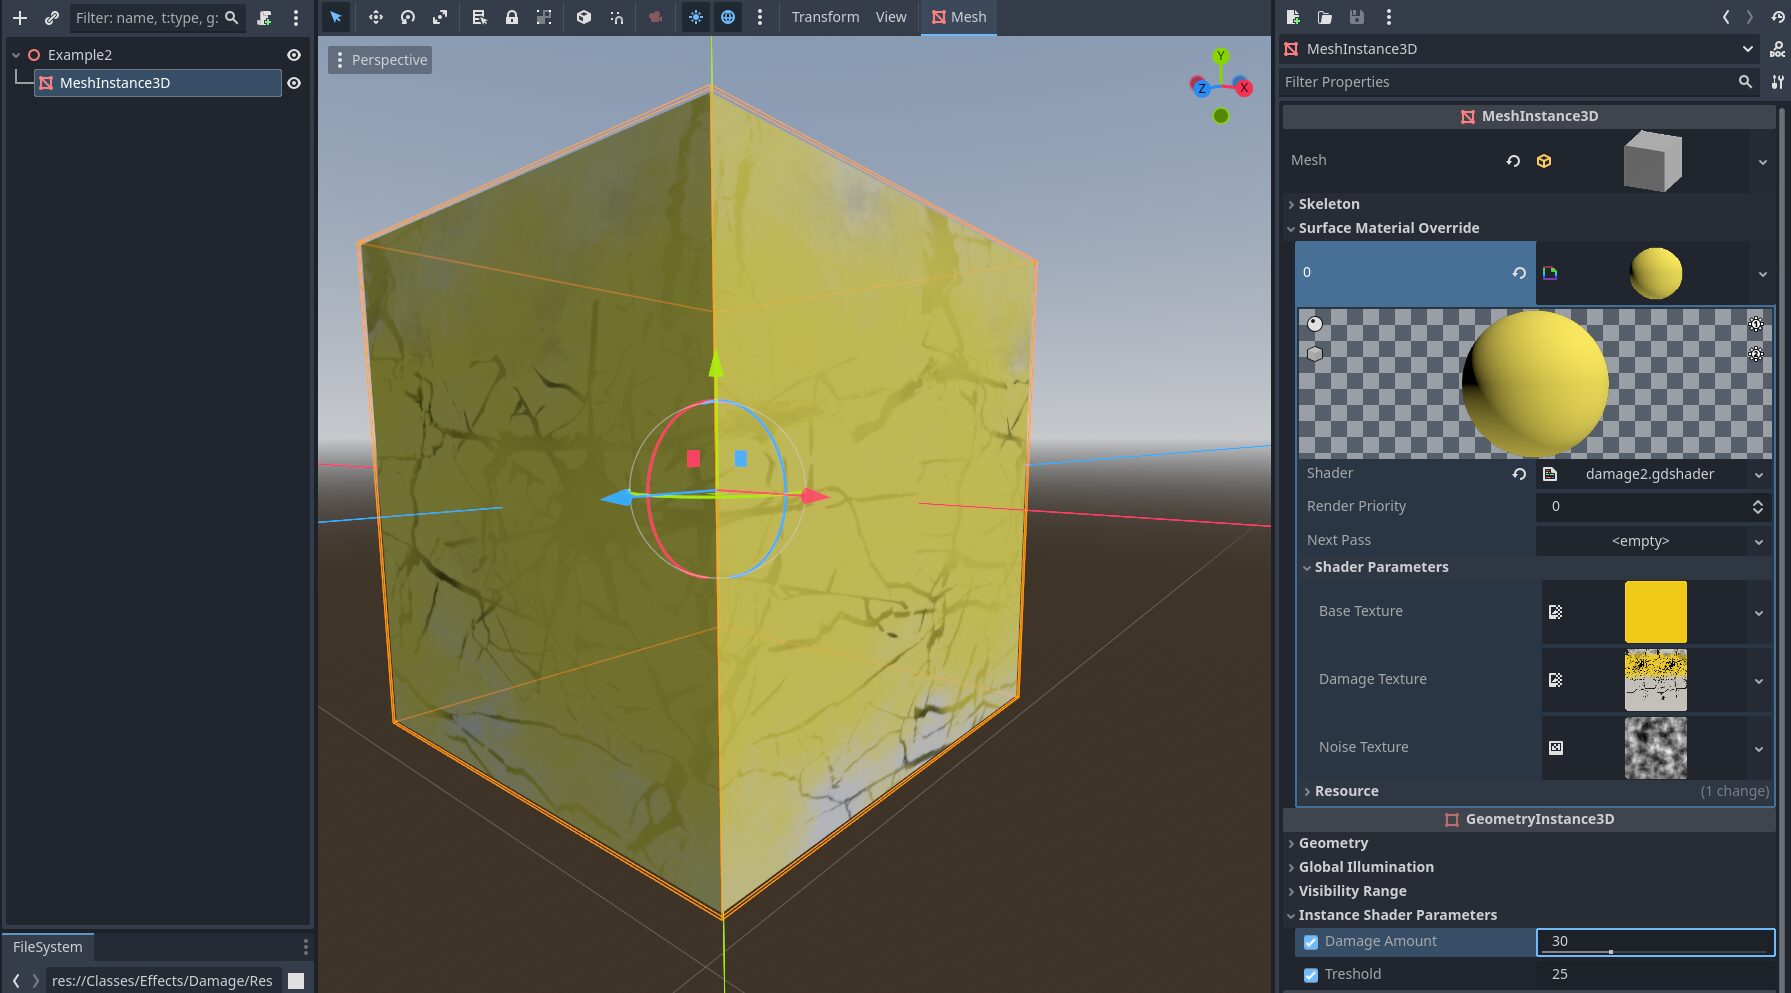
Task: Save the currently edited resource
Action: (1357, 17)
